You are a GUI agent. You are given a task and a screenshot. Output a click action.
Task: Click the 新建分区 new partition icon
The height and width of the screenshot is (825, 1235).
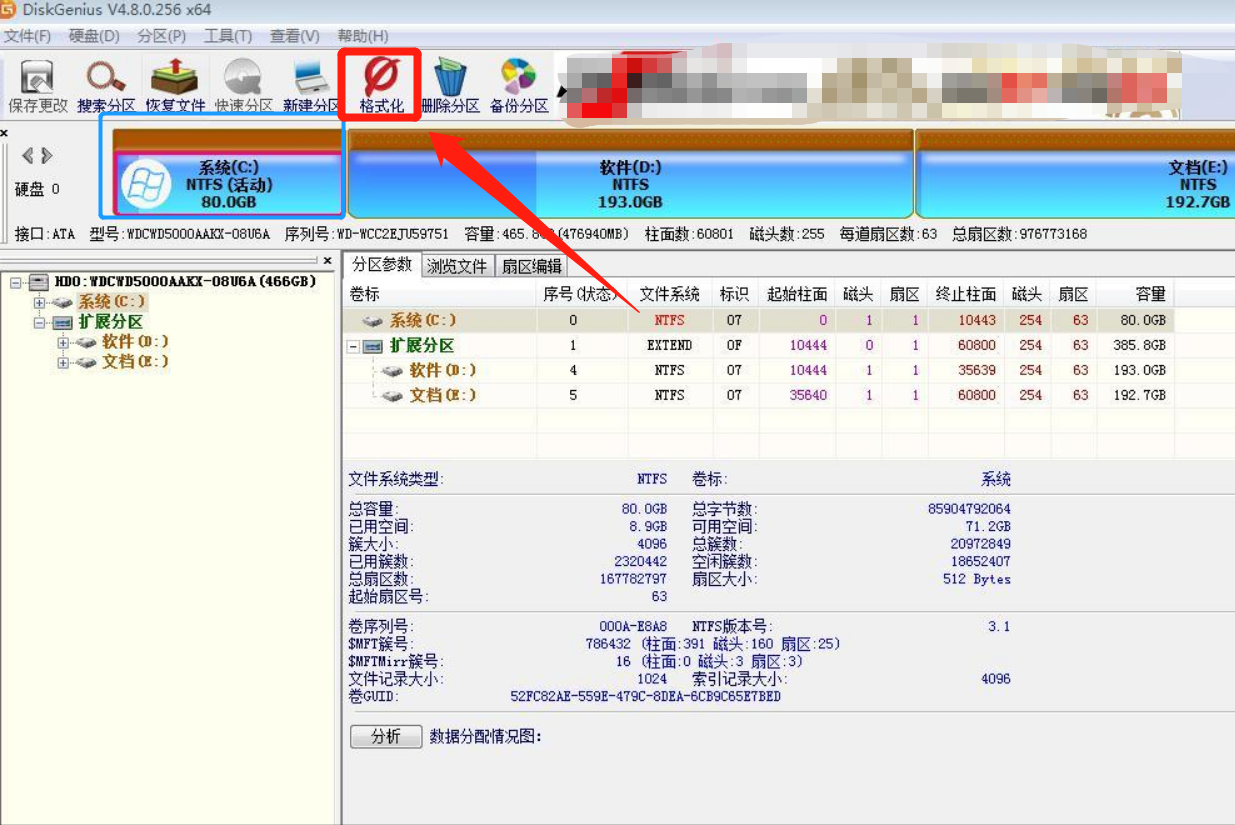click(x=308, y=85)
